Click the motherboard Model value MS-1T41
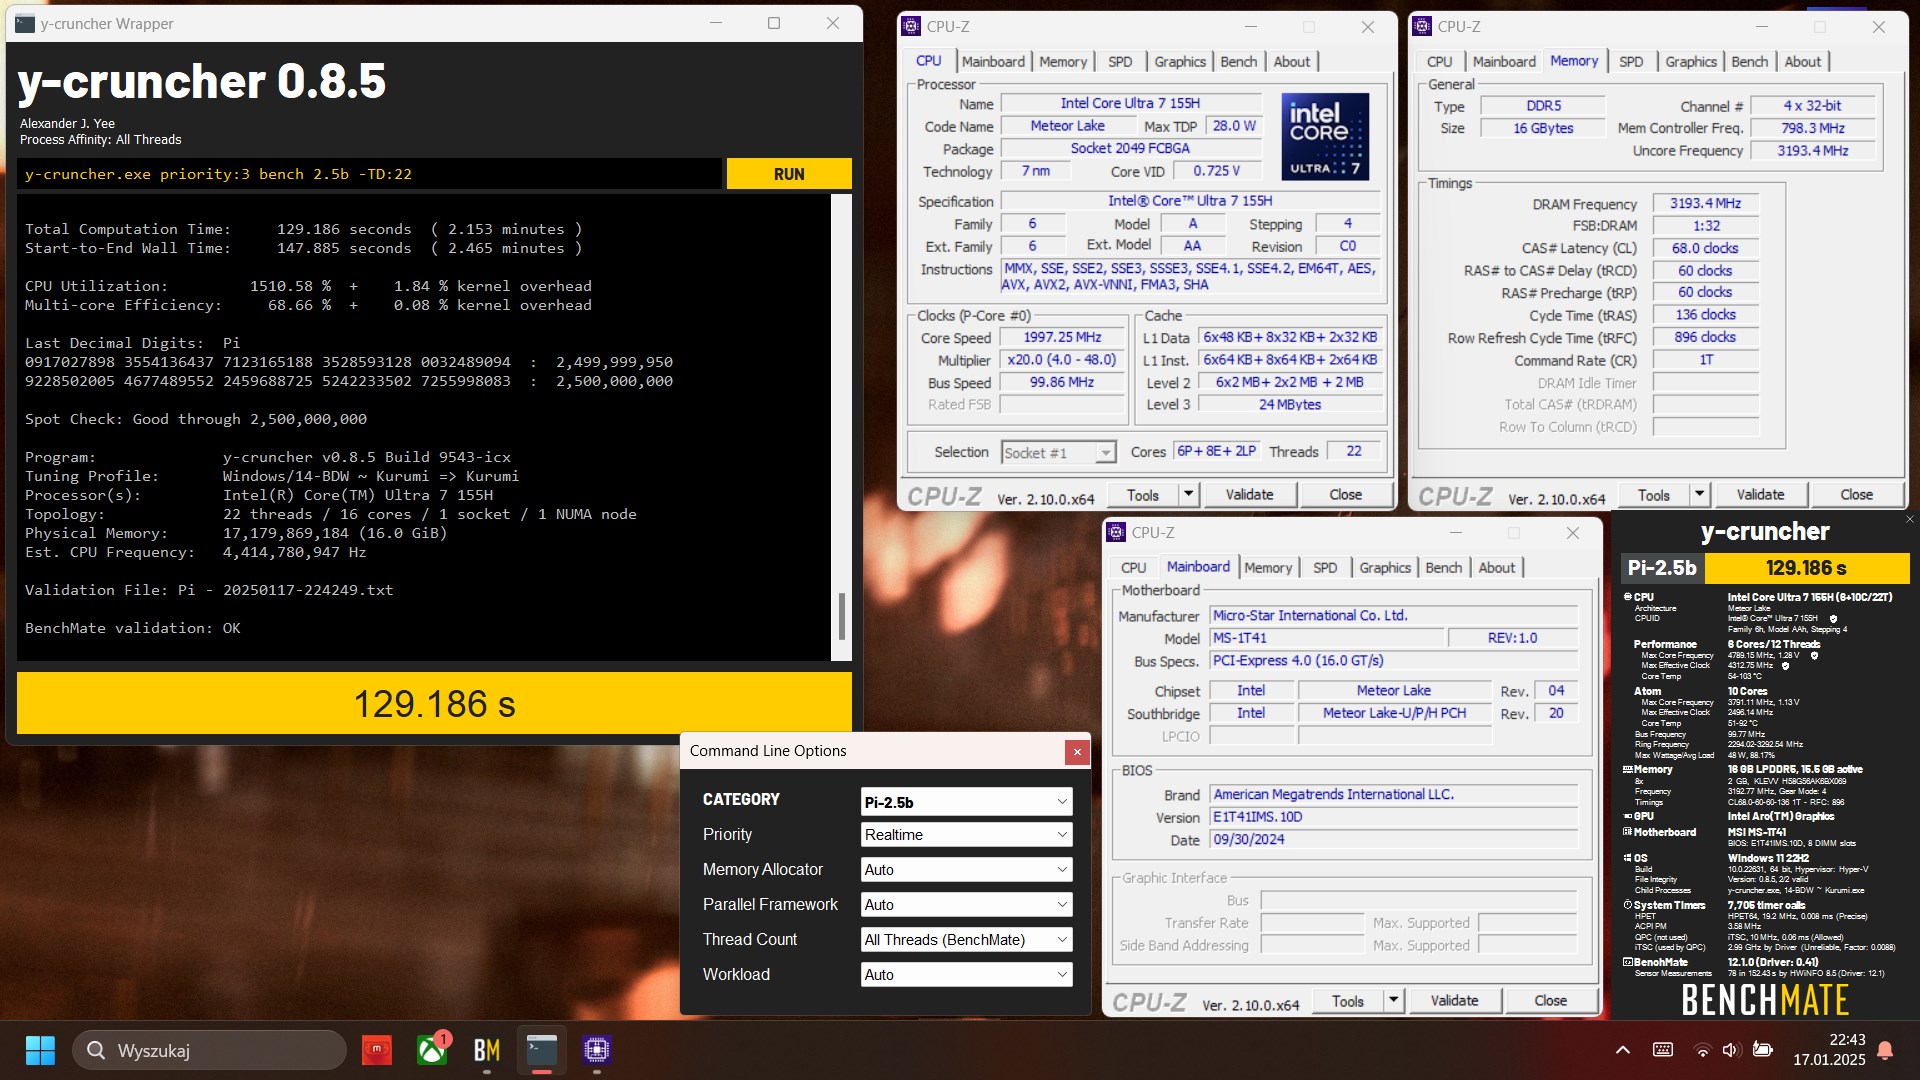Screen dimensions: 1920x1080 tap(1327, 638)
